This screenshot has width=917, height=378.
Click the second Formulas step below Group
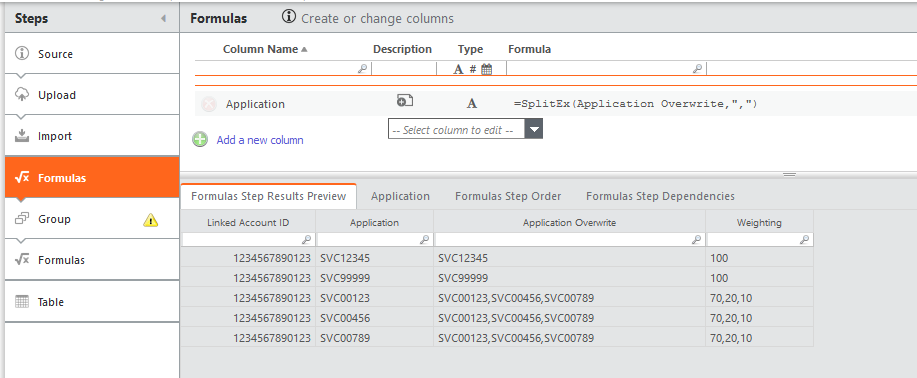(x=92, y=260)
